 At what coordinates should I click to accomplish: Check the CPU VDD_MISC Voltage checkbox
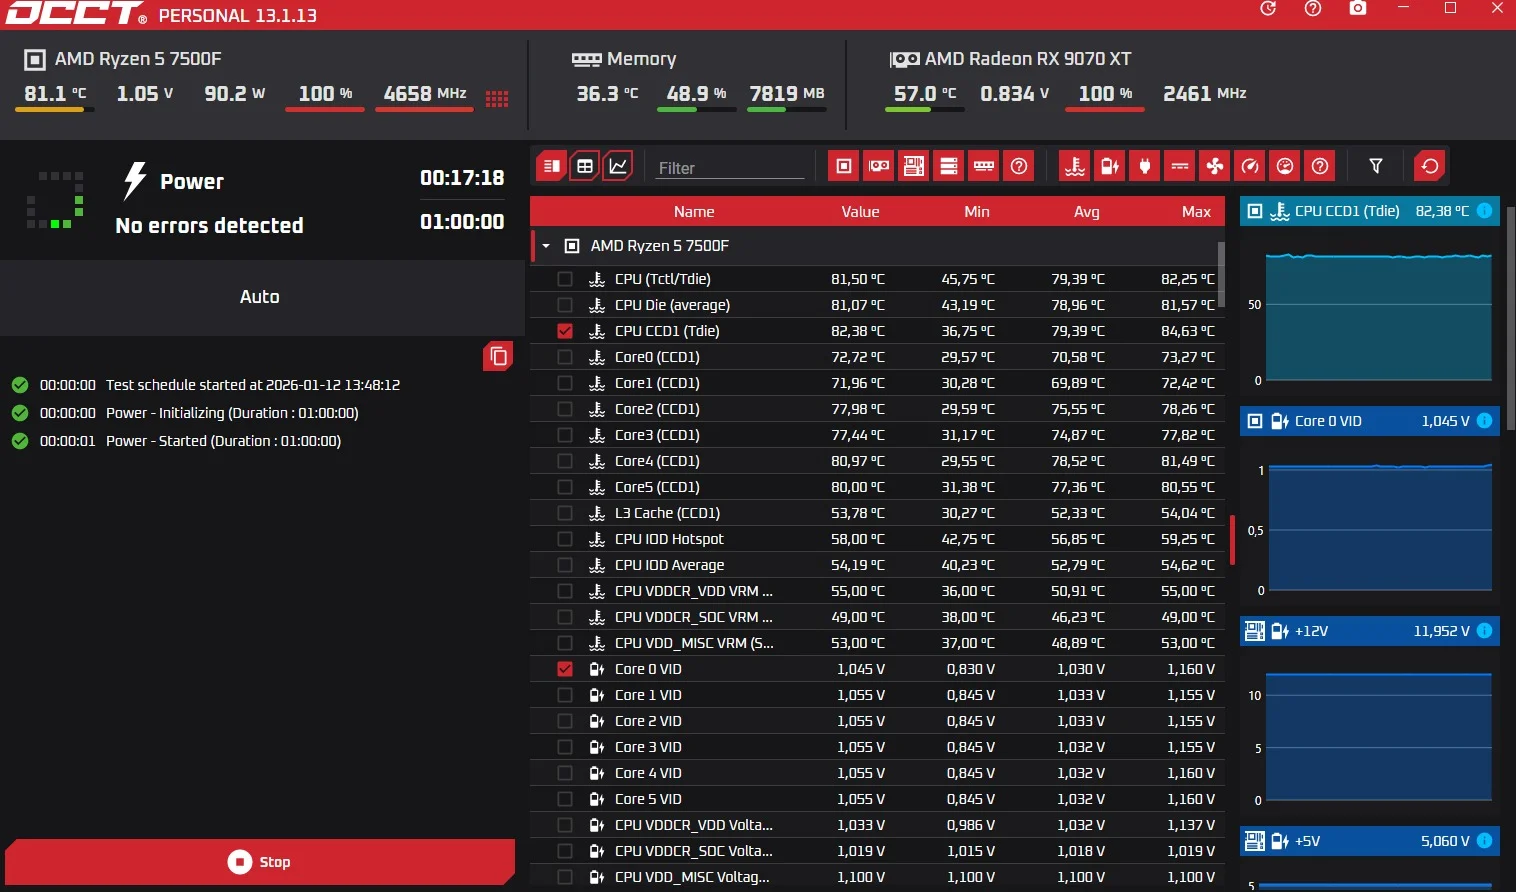coord(565,877)
